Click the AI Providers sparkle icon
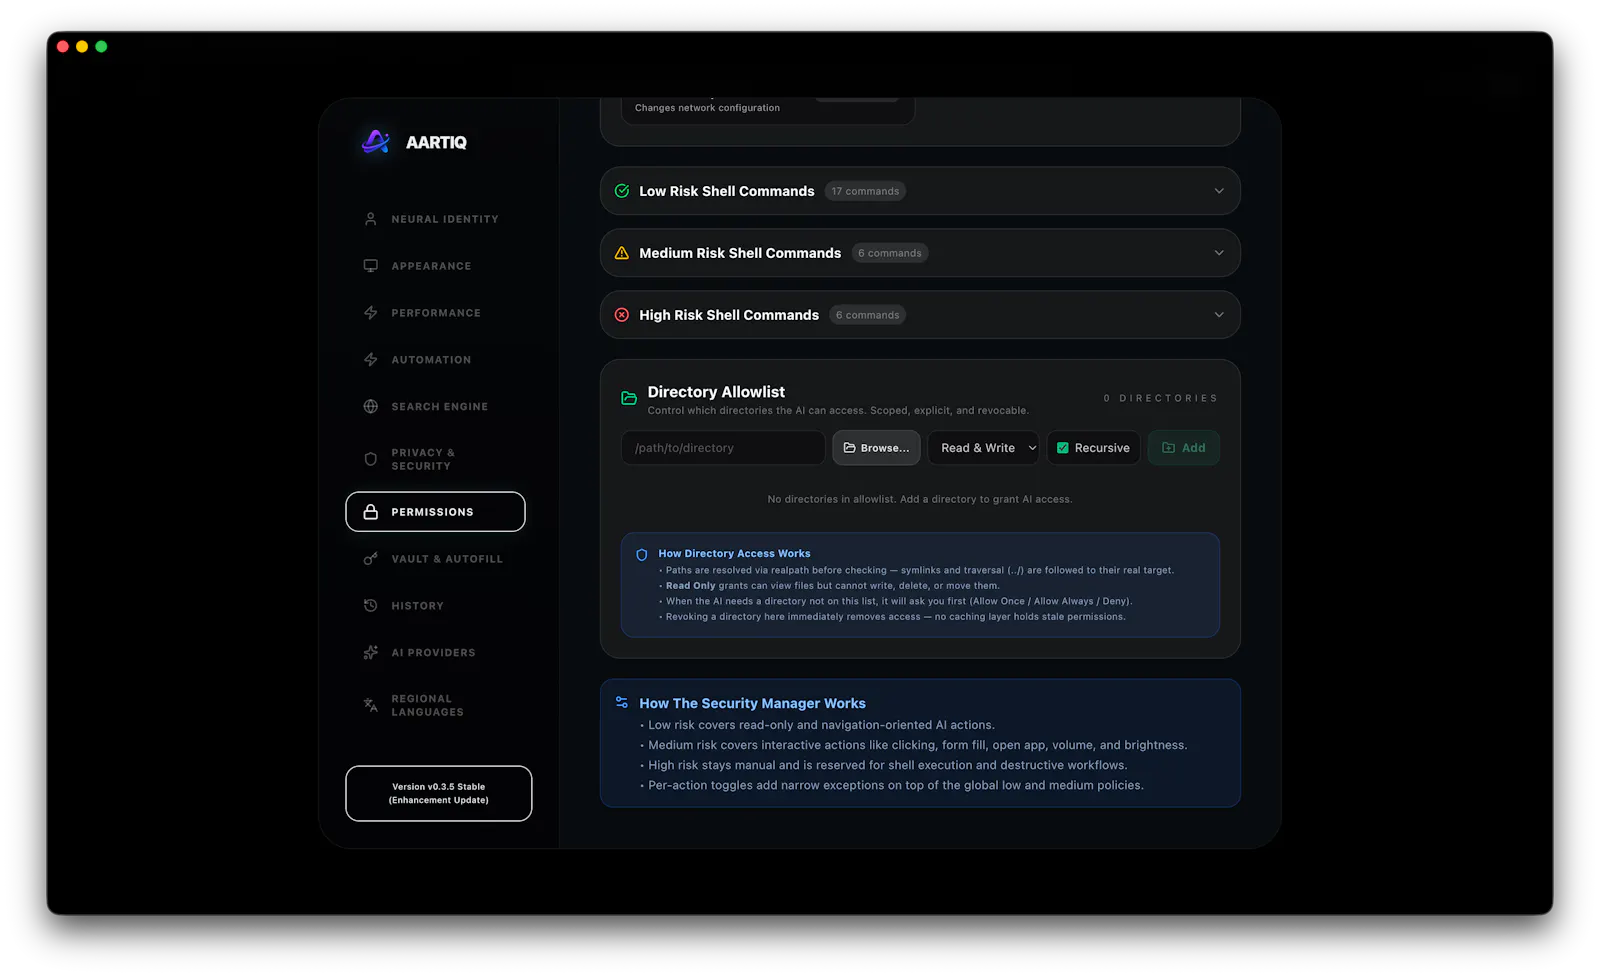 pos(371,652)
